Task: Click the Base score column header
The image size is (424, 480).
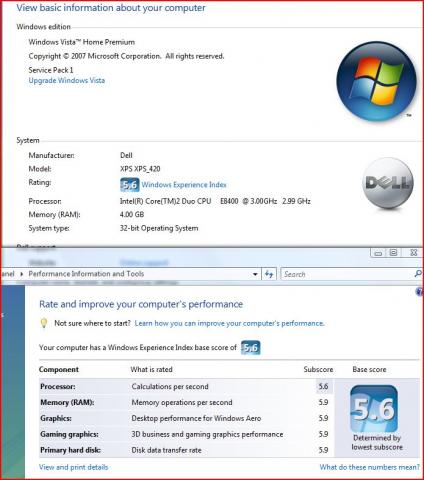Action: [x=369, y=369]
